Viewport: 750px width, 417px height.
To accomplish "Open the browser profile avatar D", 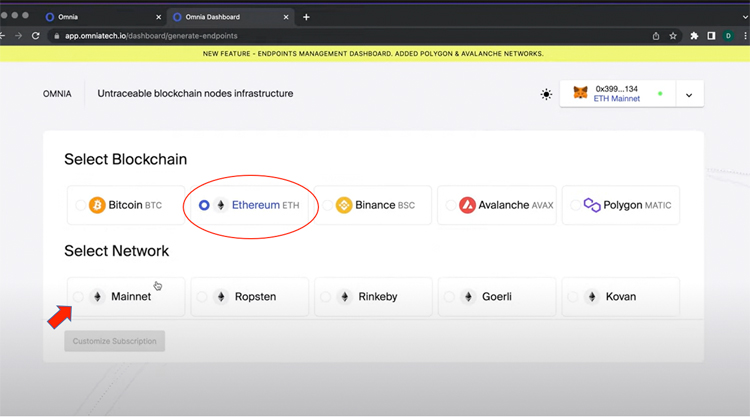I will (x=728, y=36).
